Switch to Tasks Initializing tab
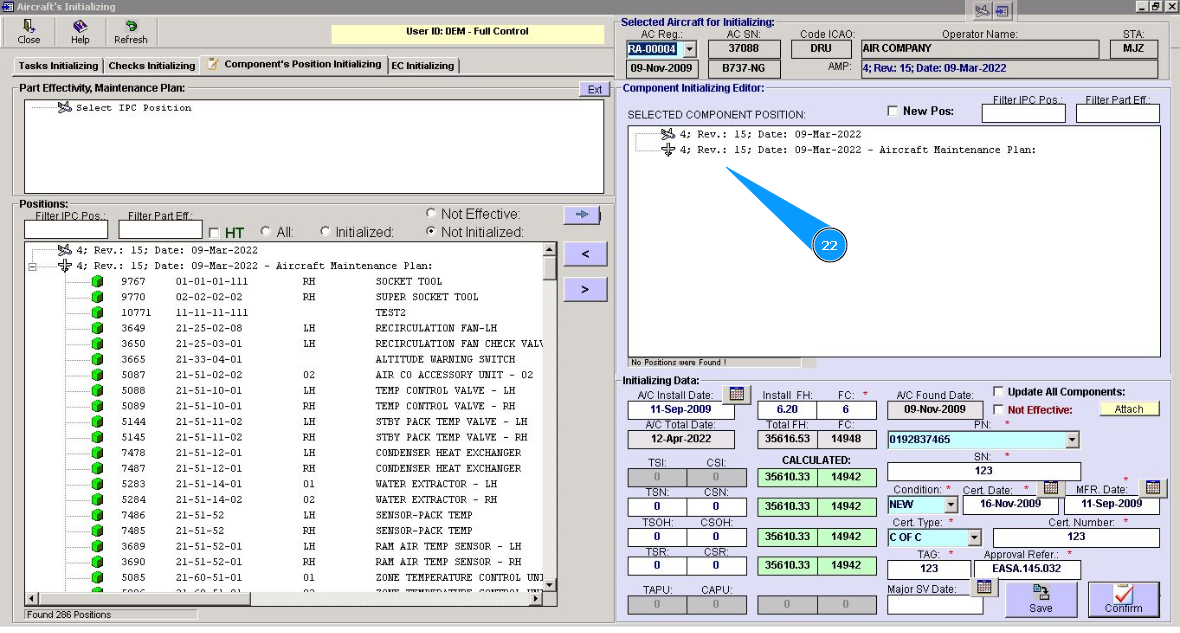Image resolution: width=1180 pixels, height=633 pixels. click(x=58, y=66)
